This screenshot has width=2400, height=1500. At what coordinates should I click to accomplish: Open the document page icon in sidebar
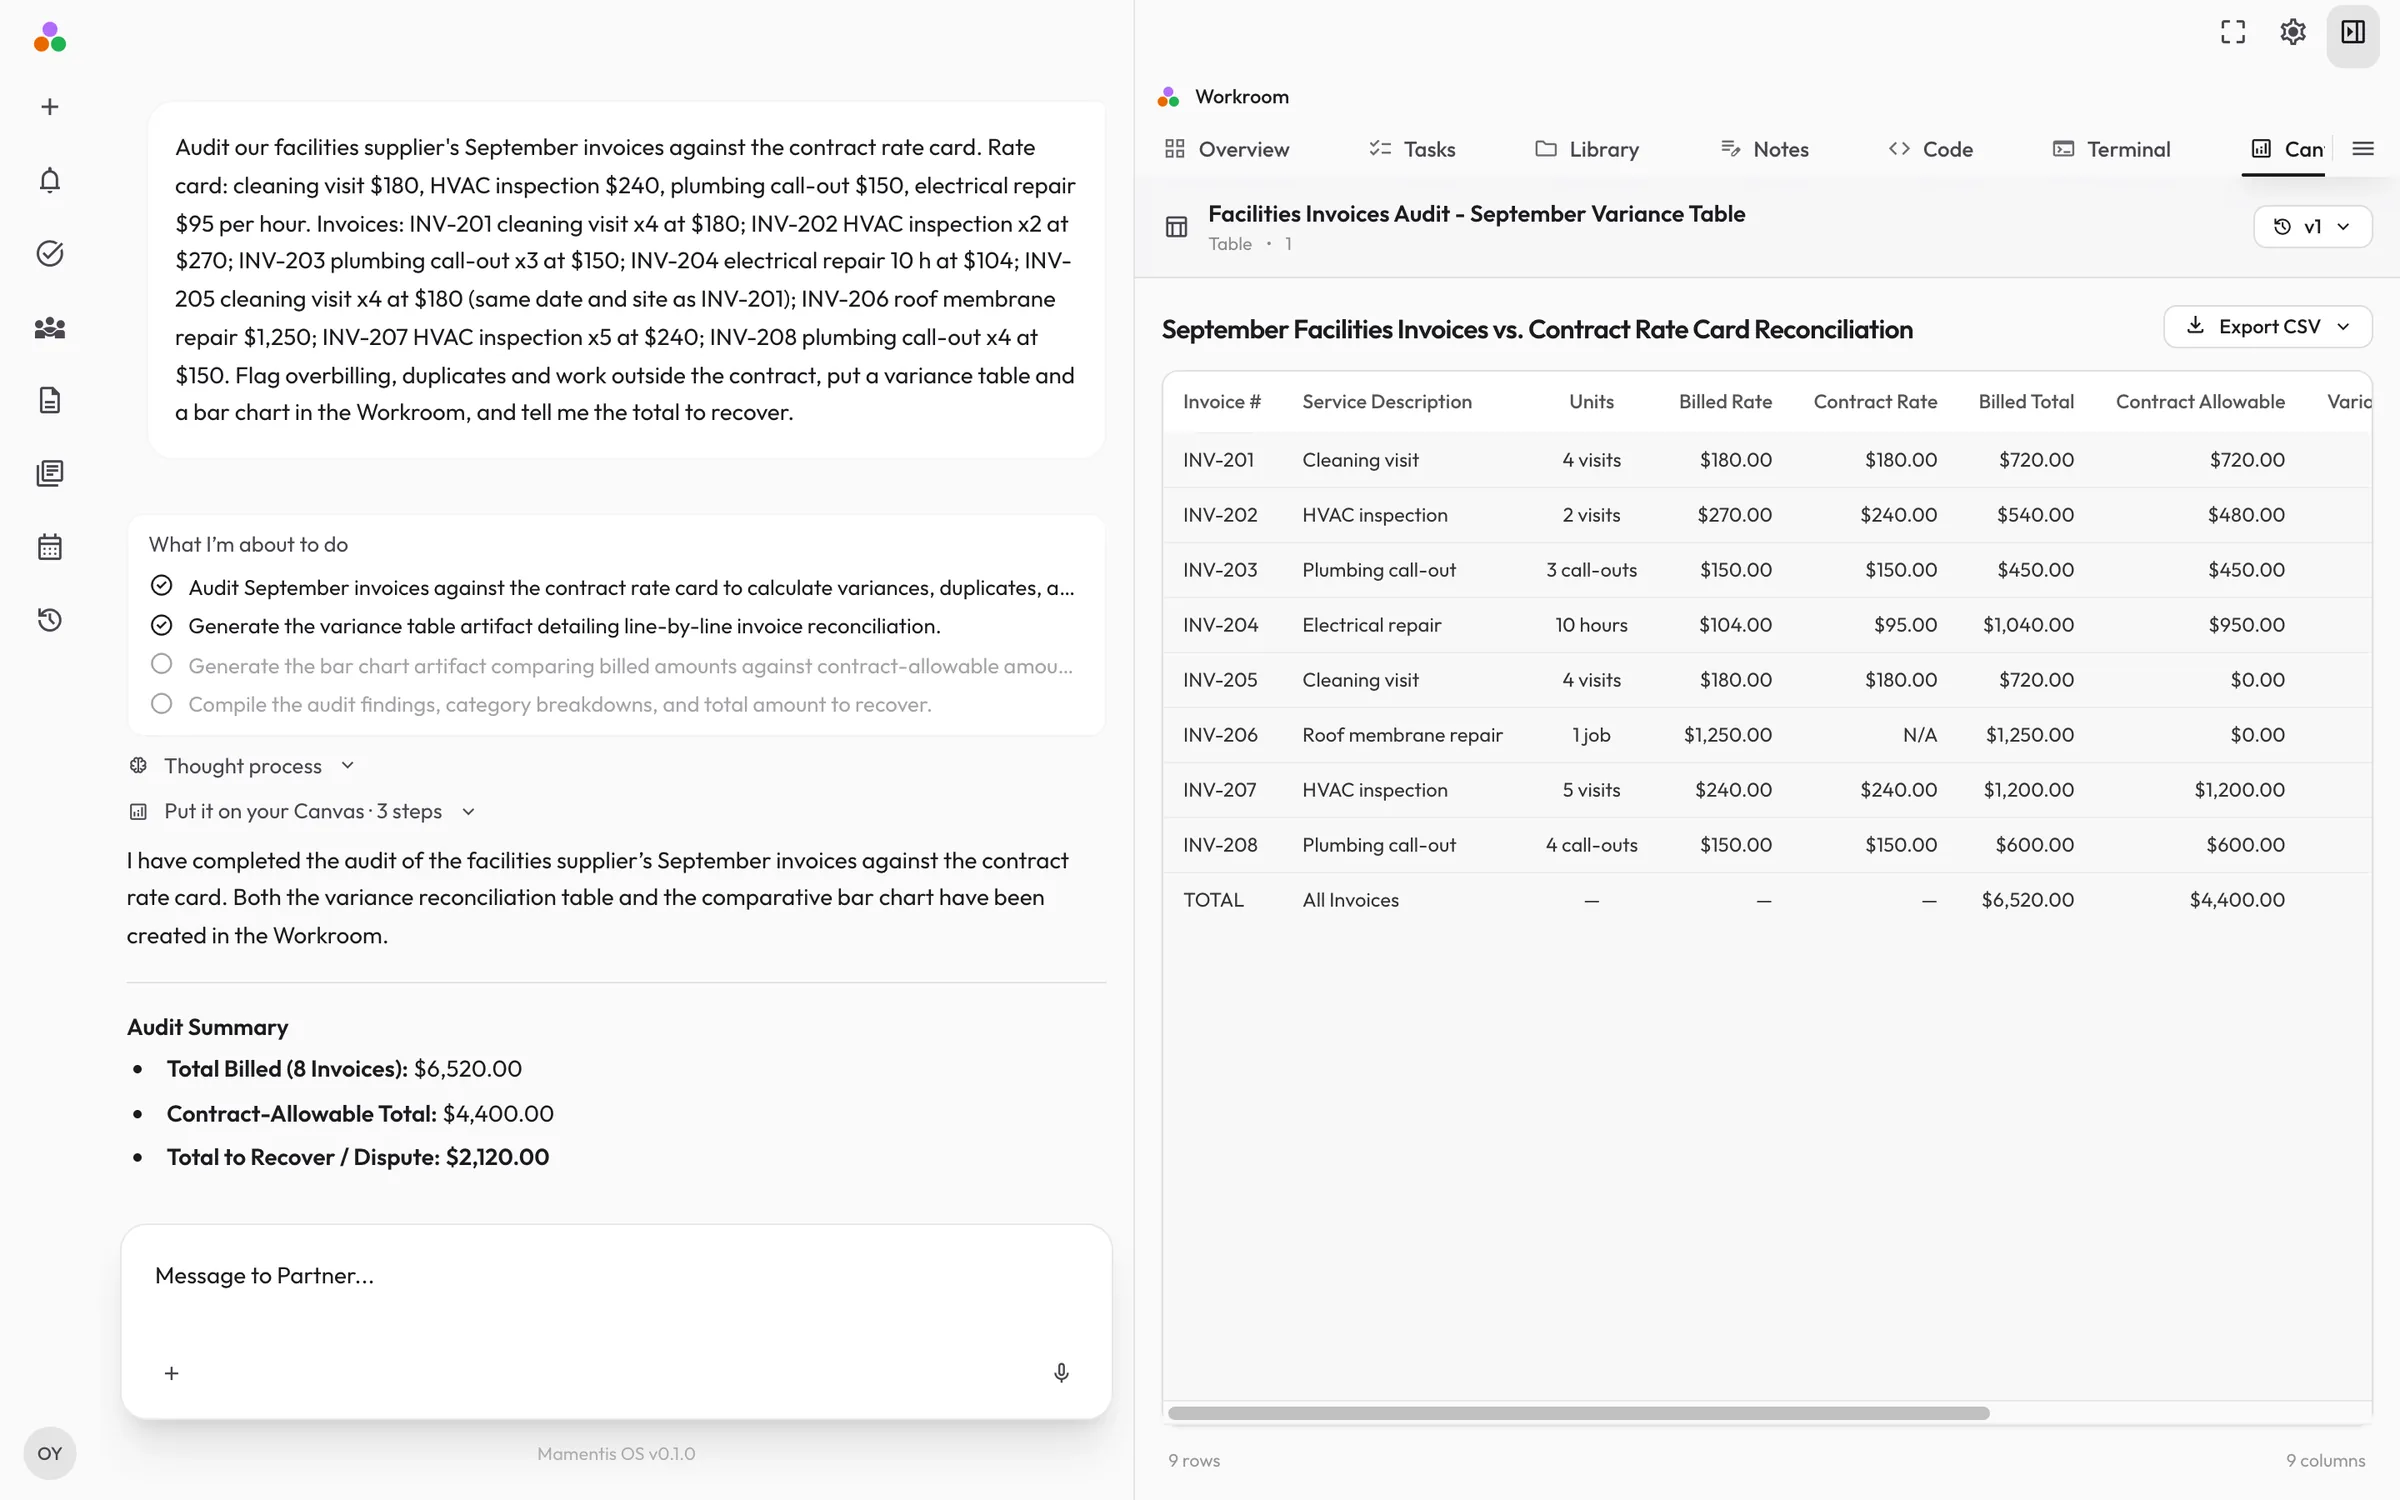point(49,400)
